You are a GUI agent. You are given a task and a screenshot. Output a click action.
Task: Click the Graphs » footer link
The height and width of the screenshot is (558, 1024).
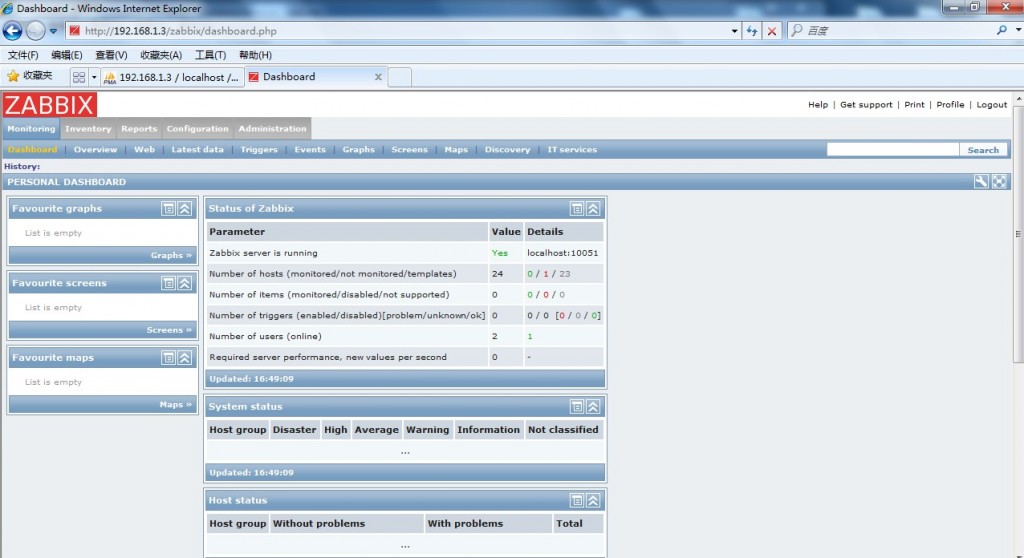pyautogui.click(x=171, y=255)
